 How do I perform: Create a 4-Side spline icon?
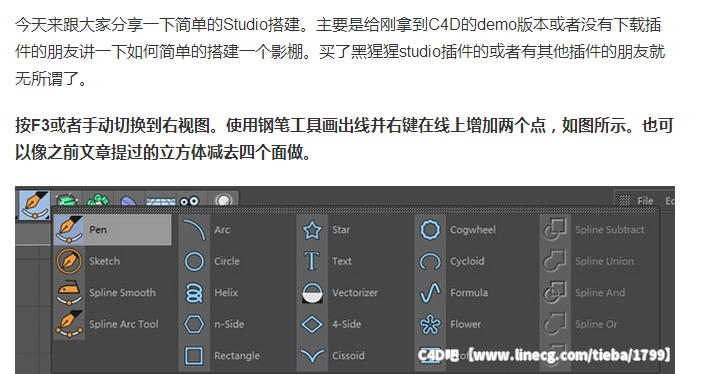[312, 324]
